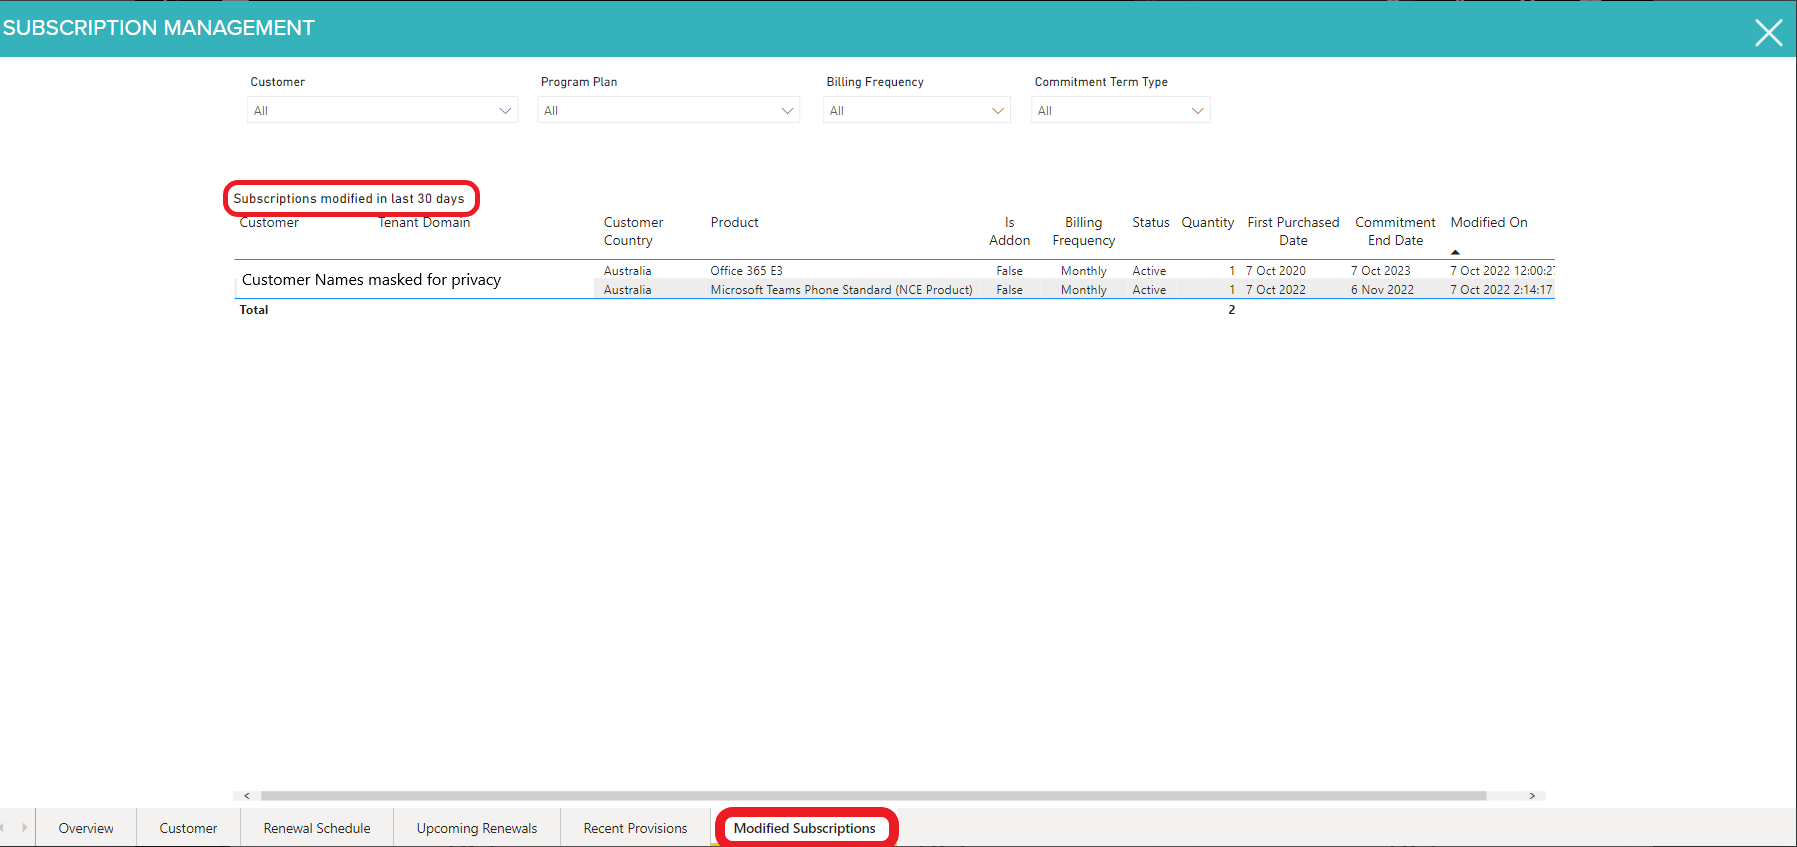Sort by Modified On column header
Viewport: 1797px width, 847px height.
click(x=1488, y=223)
